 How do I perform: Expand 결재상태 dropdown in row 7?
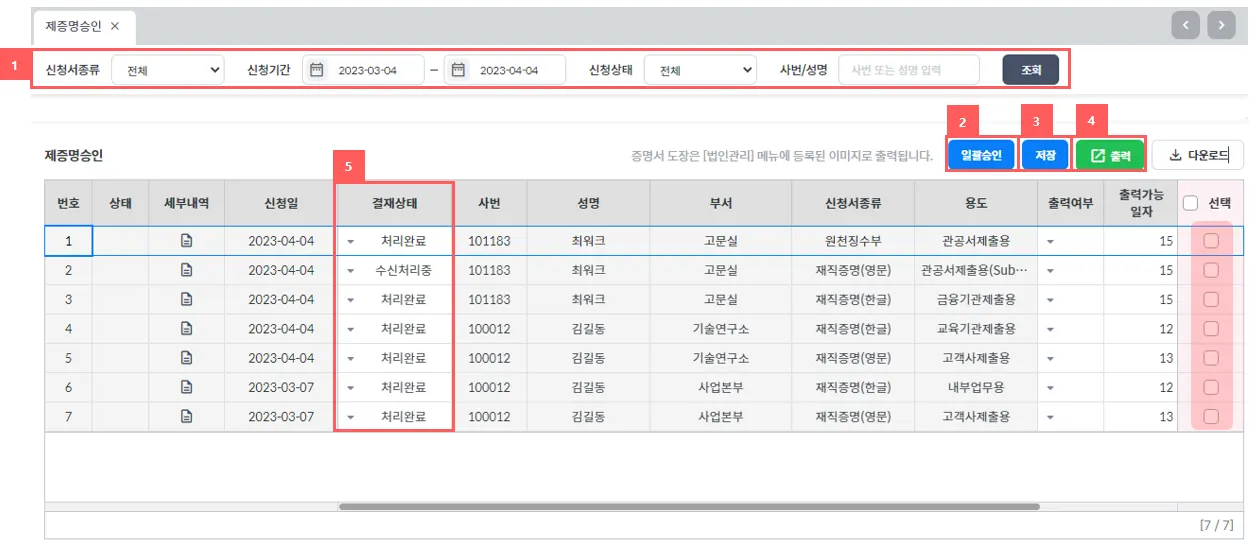tap(350, 417)
